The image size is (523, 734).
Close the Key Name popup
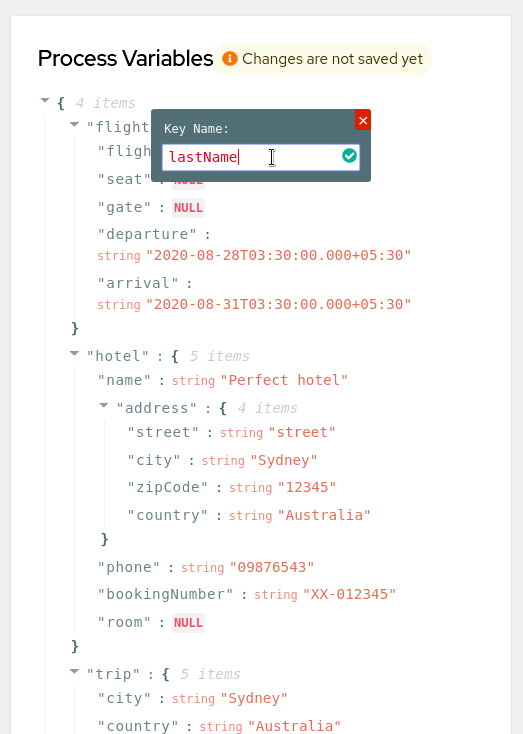[x=363, y=120]
